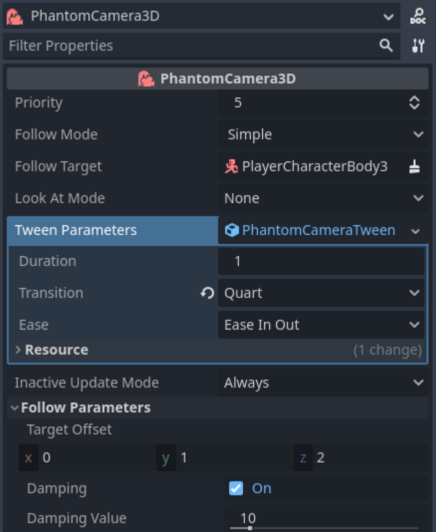Click the inspector property tools icon
This screenshot has height=532, width=436.
[418, 45]
